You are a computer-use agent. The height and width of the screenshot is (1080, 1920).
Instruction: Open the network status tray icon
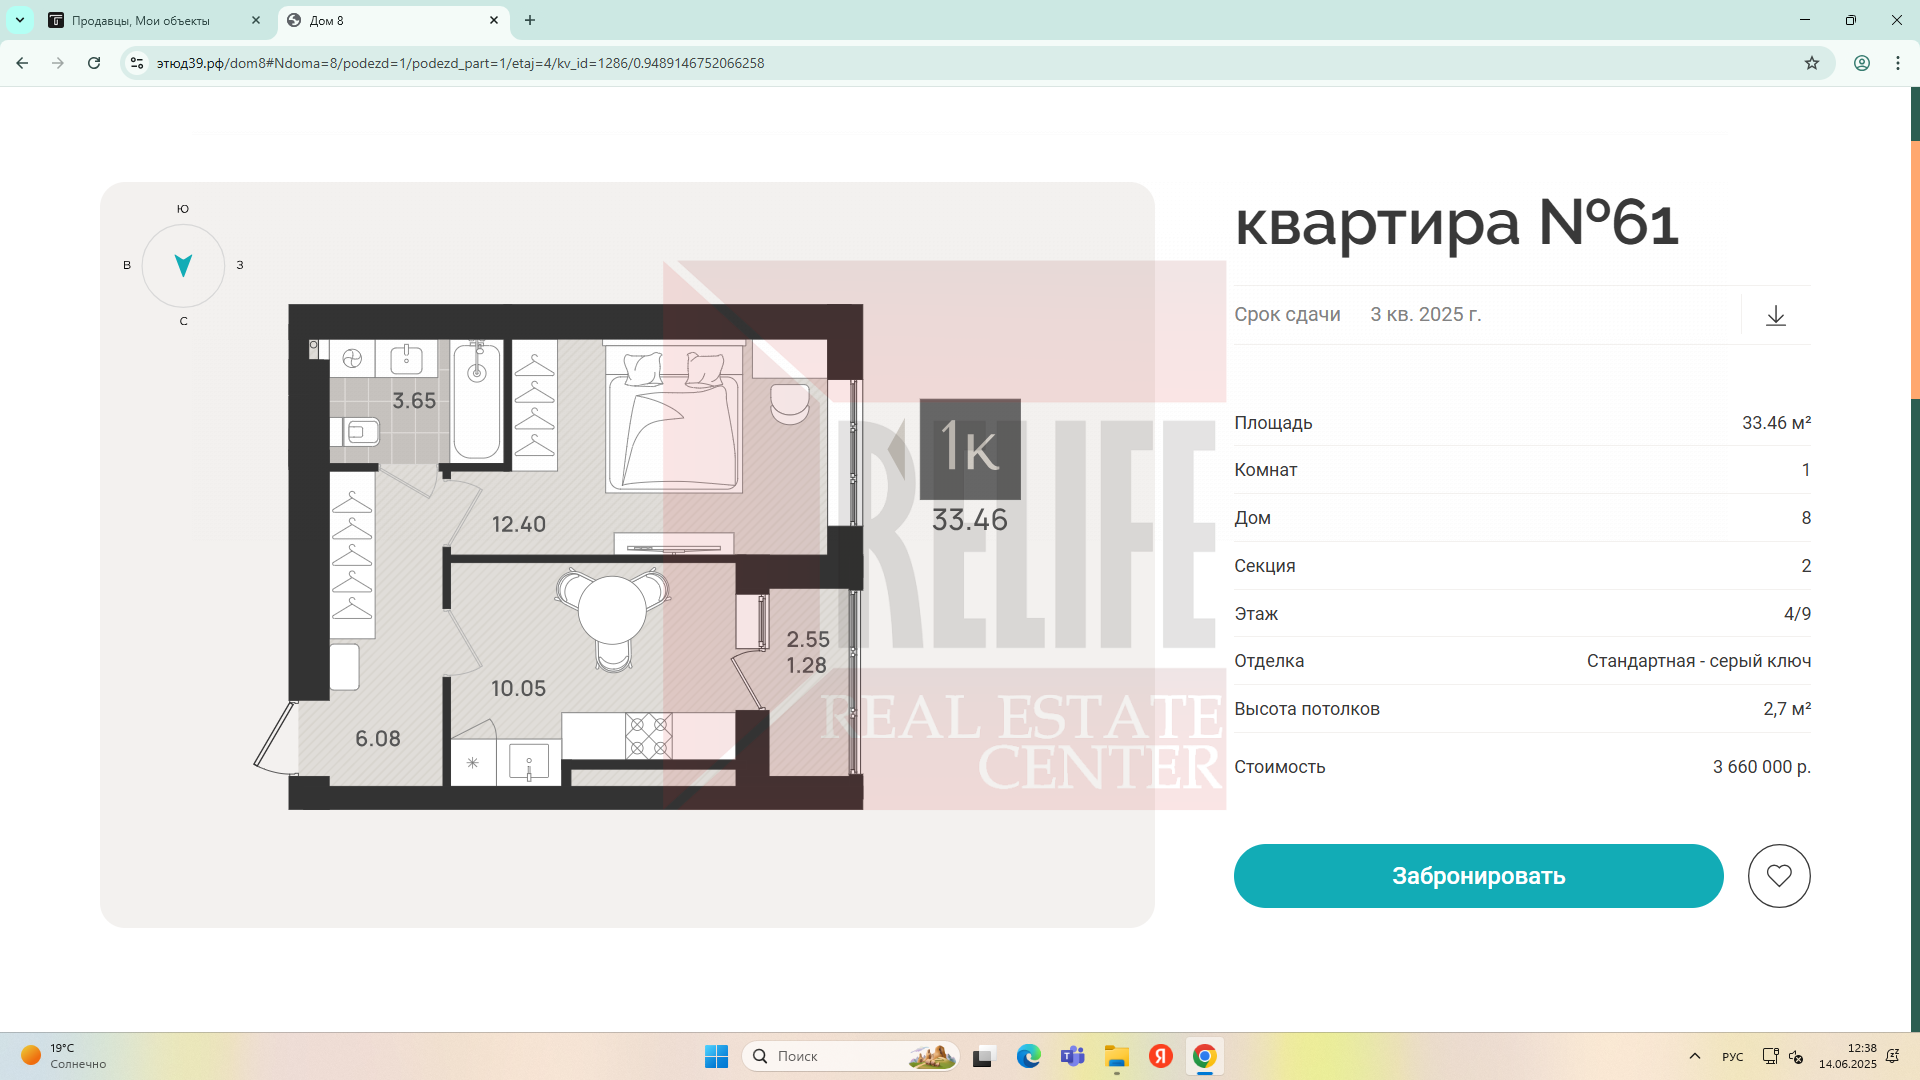pyautogui.click(x=1770, y=1056)
